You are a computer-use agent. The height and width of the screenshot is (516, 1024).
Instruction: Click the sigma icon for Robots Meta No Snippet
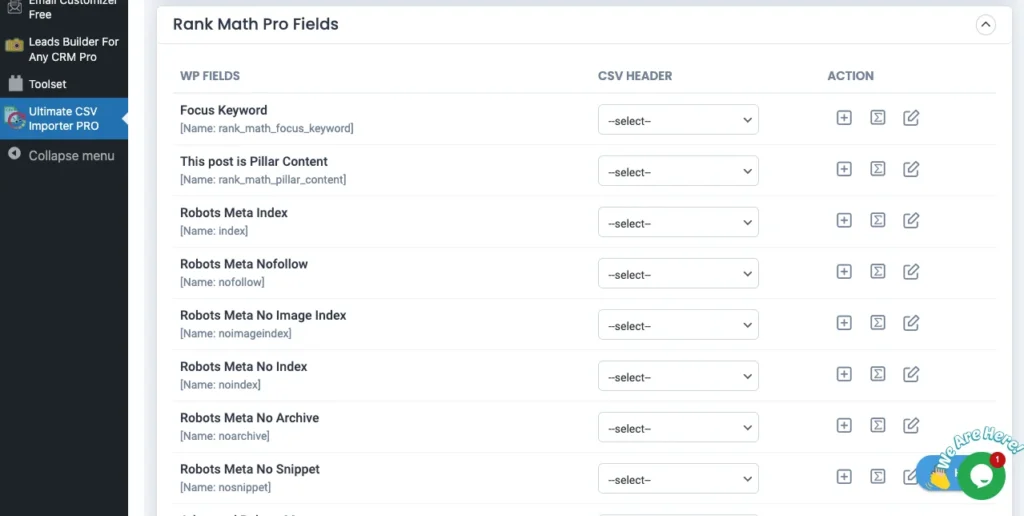pyautogui.click(x=877, y=476)
